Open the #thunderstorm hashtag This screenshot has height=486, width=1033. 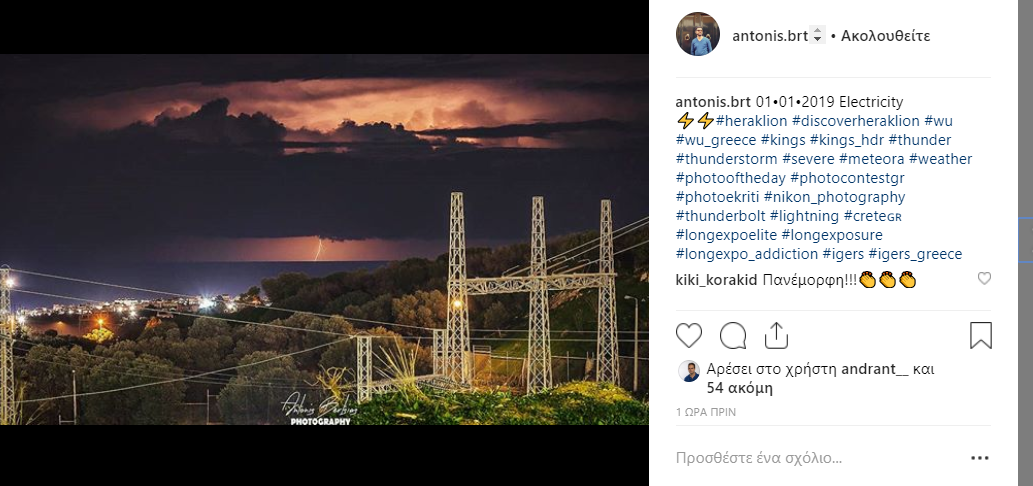[x=727, y=159]
